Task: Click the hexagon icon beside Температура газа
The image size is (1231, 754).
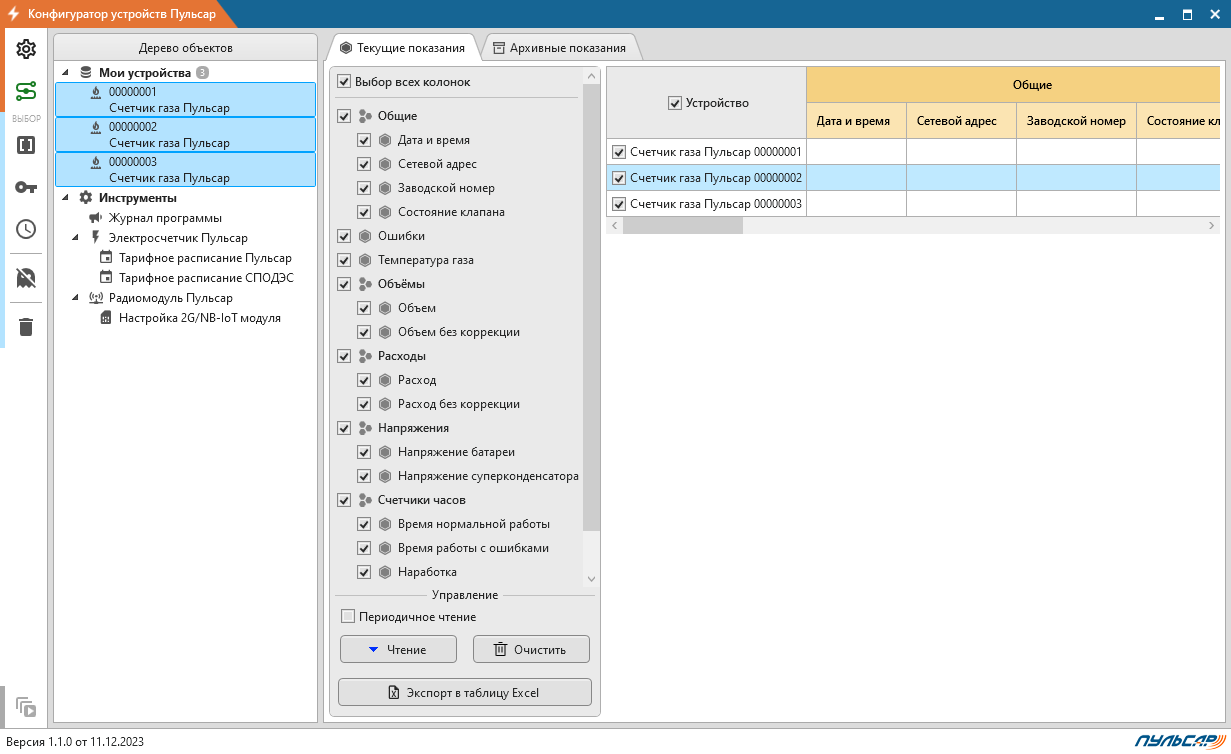Action: click(x=365, y=260)
